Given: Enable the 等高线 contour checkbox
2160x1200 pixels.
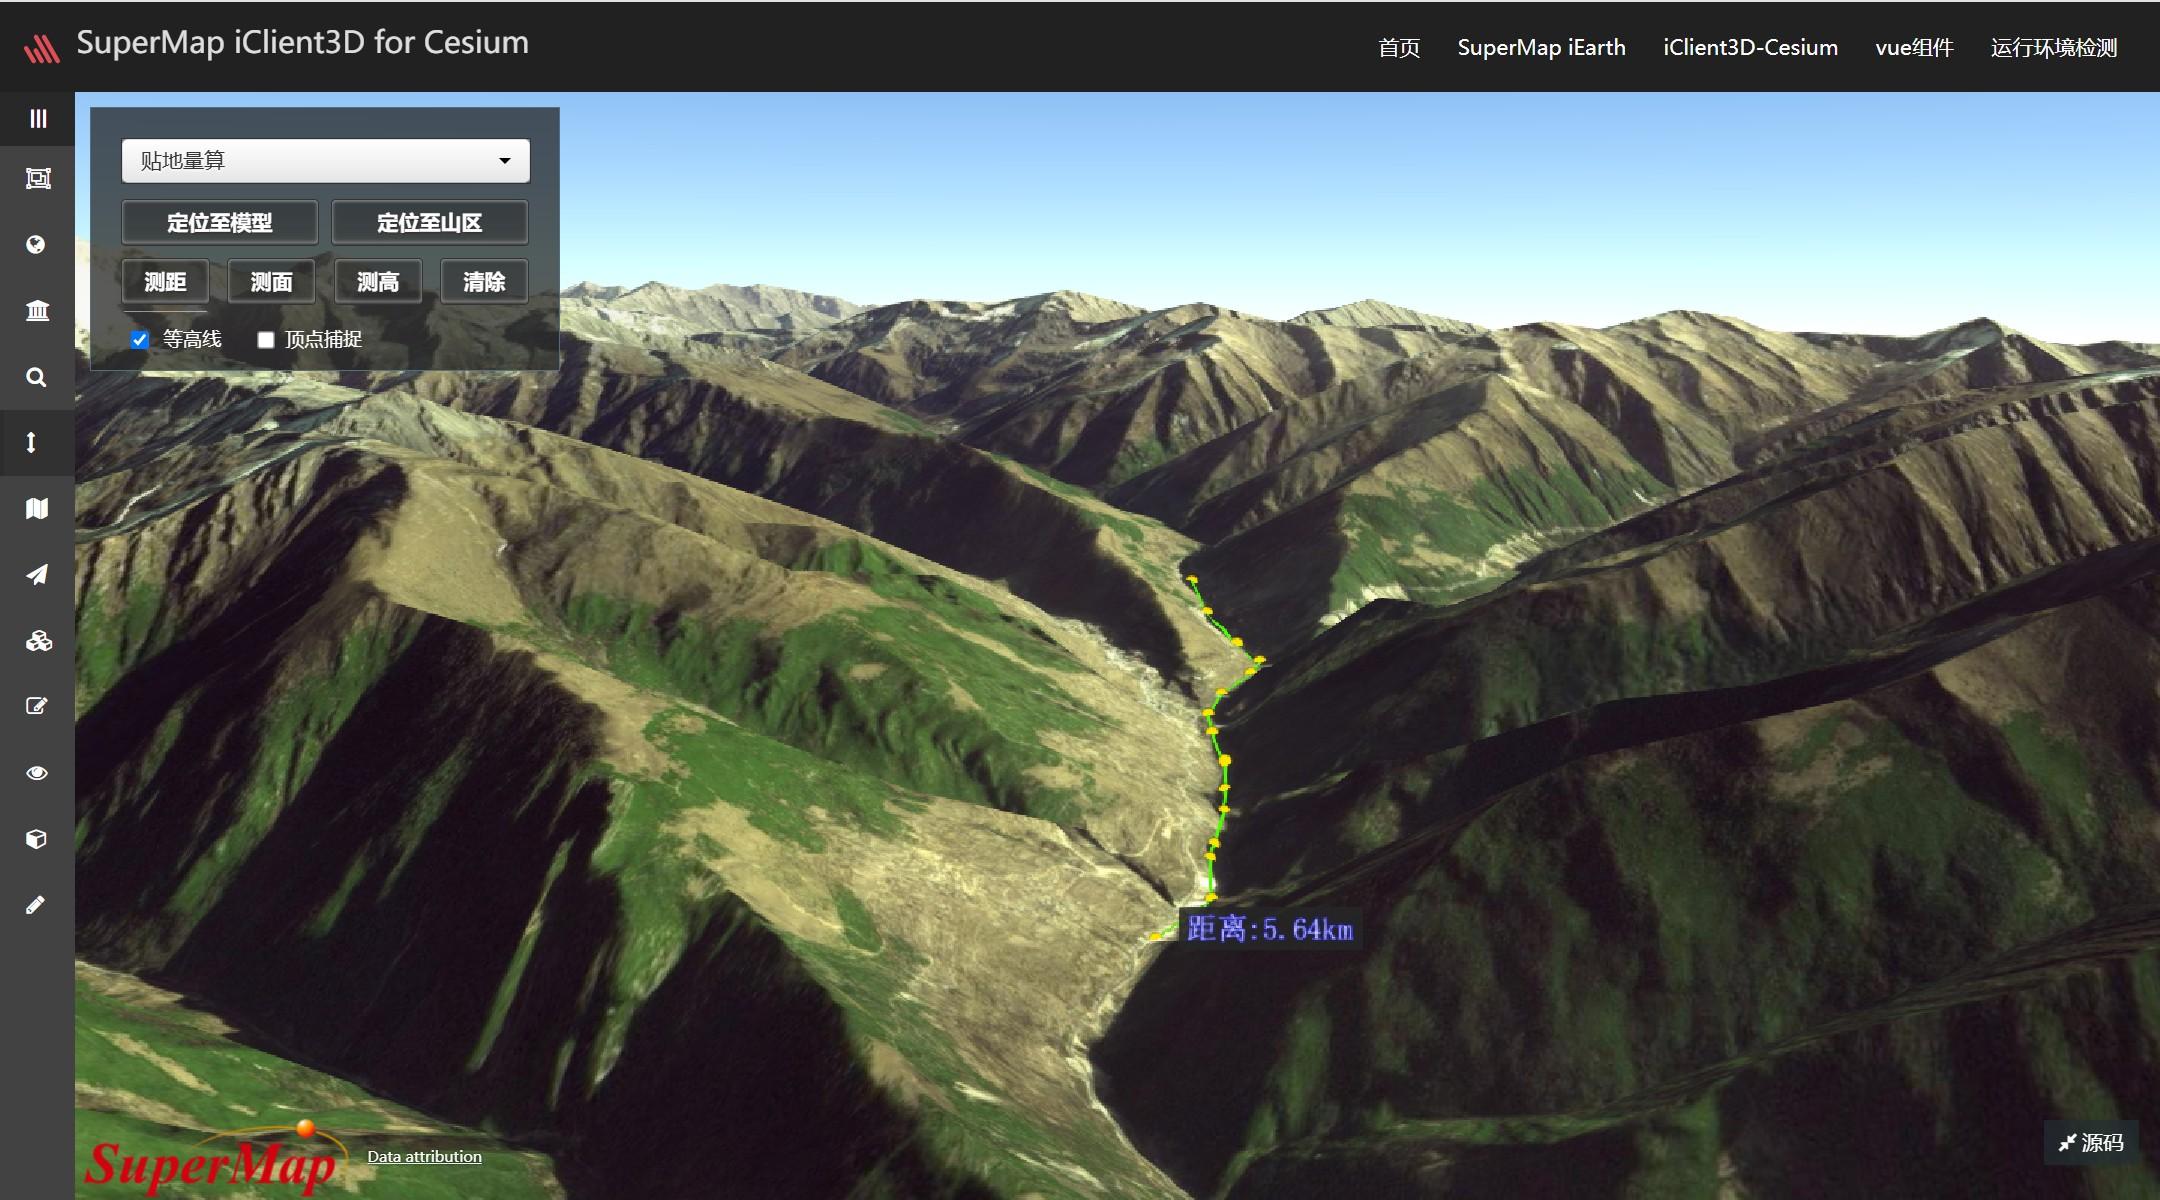Looking at the screenshot, I should 140,340.
